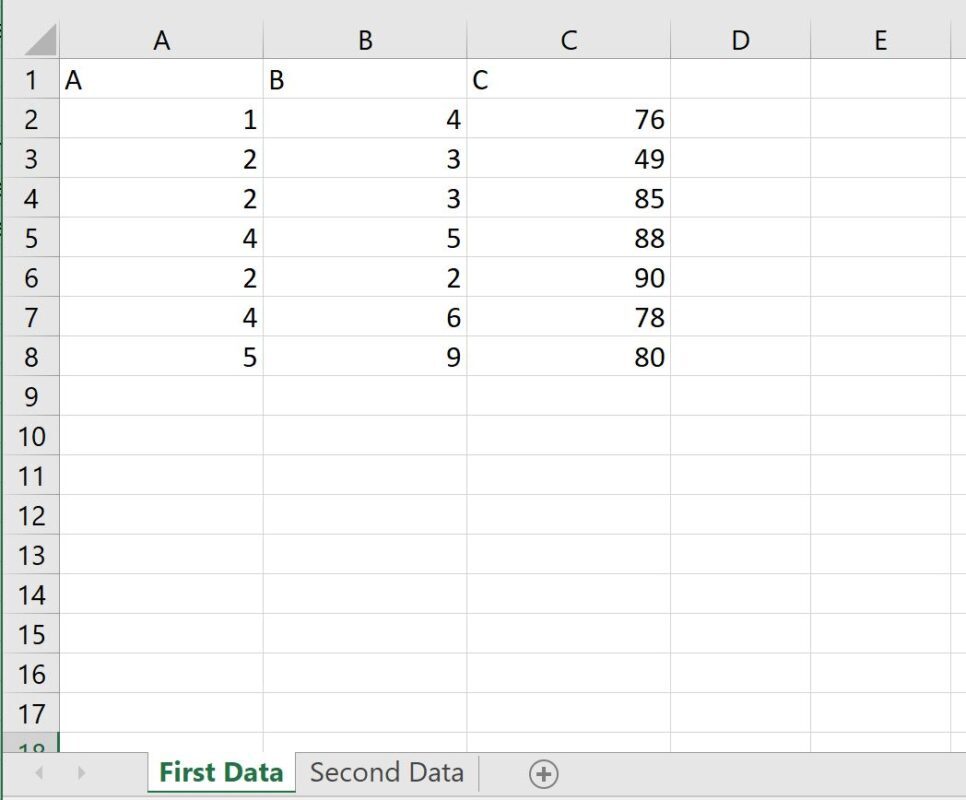
Task: Select column A header
Action: [x=161, y=40]
